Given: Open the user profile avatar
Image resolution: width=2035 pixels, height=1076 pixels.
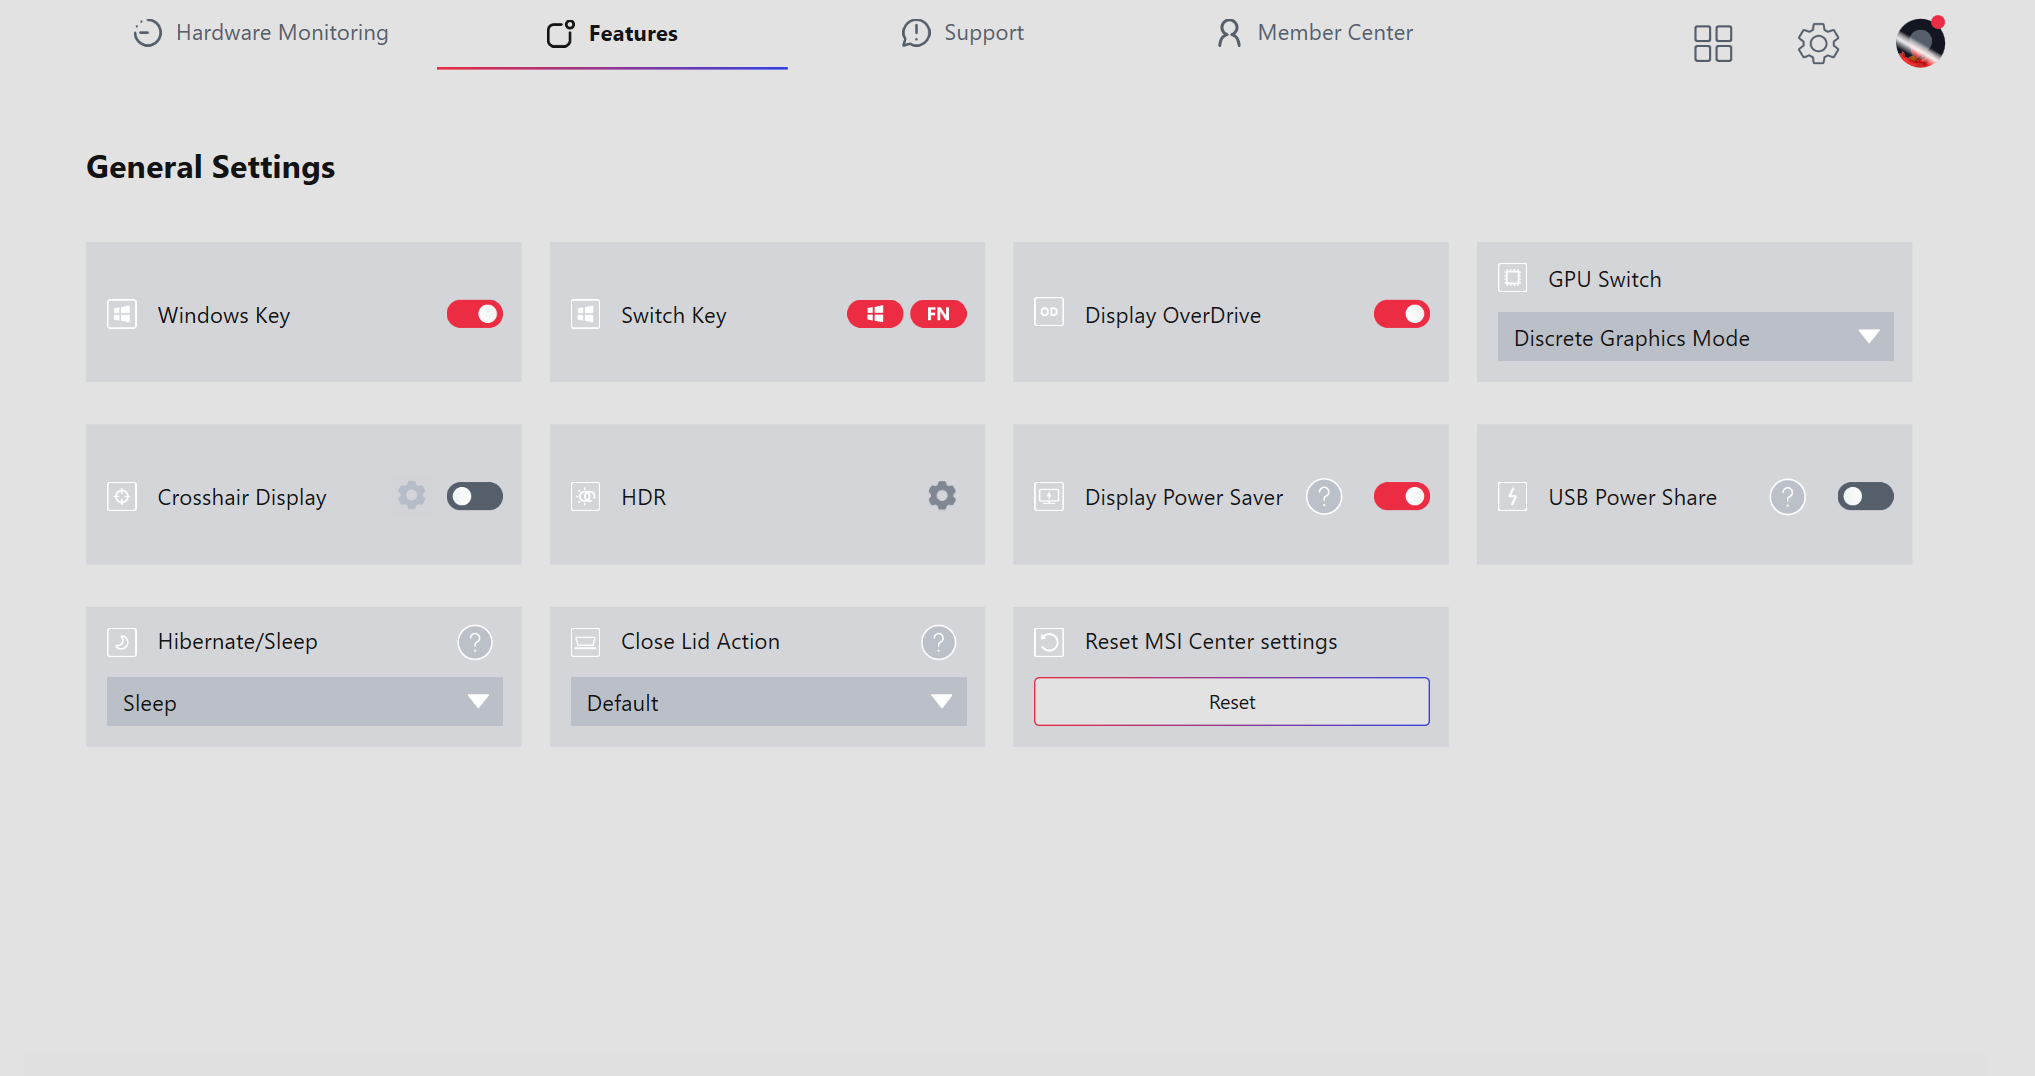Looking at the screenshot, I should 1920,43.
